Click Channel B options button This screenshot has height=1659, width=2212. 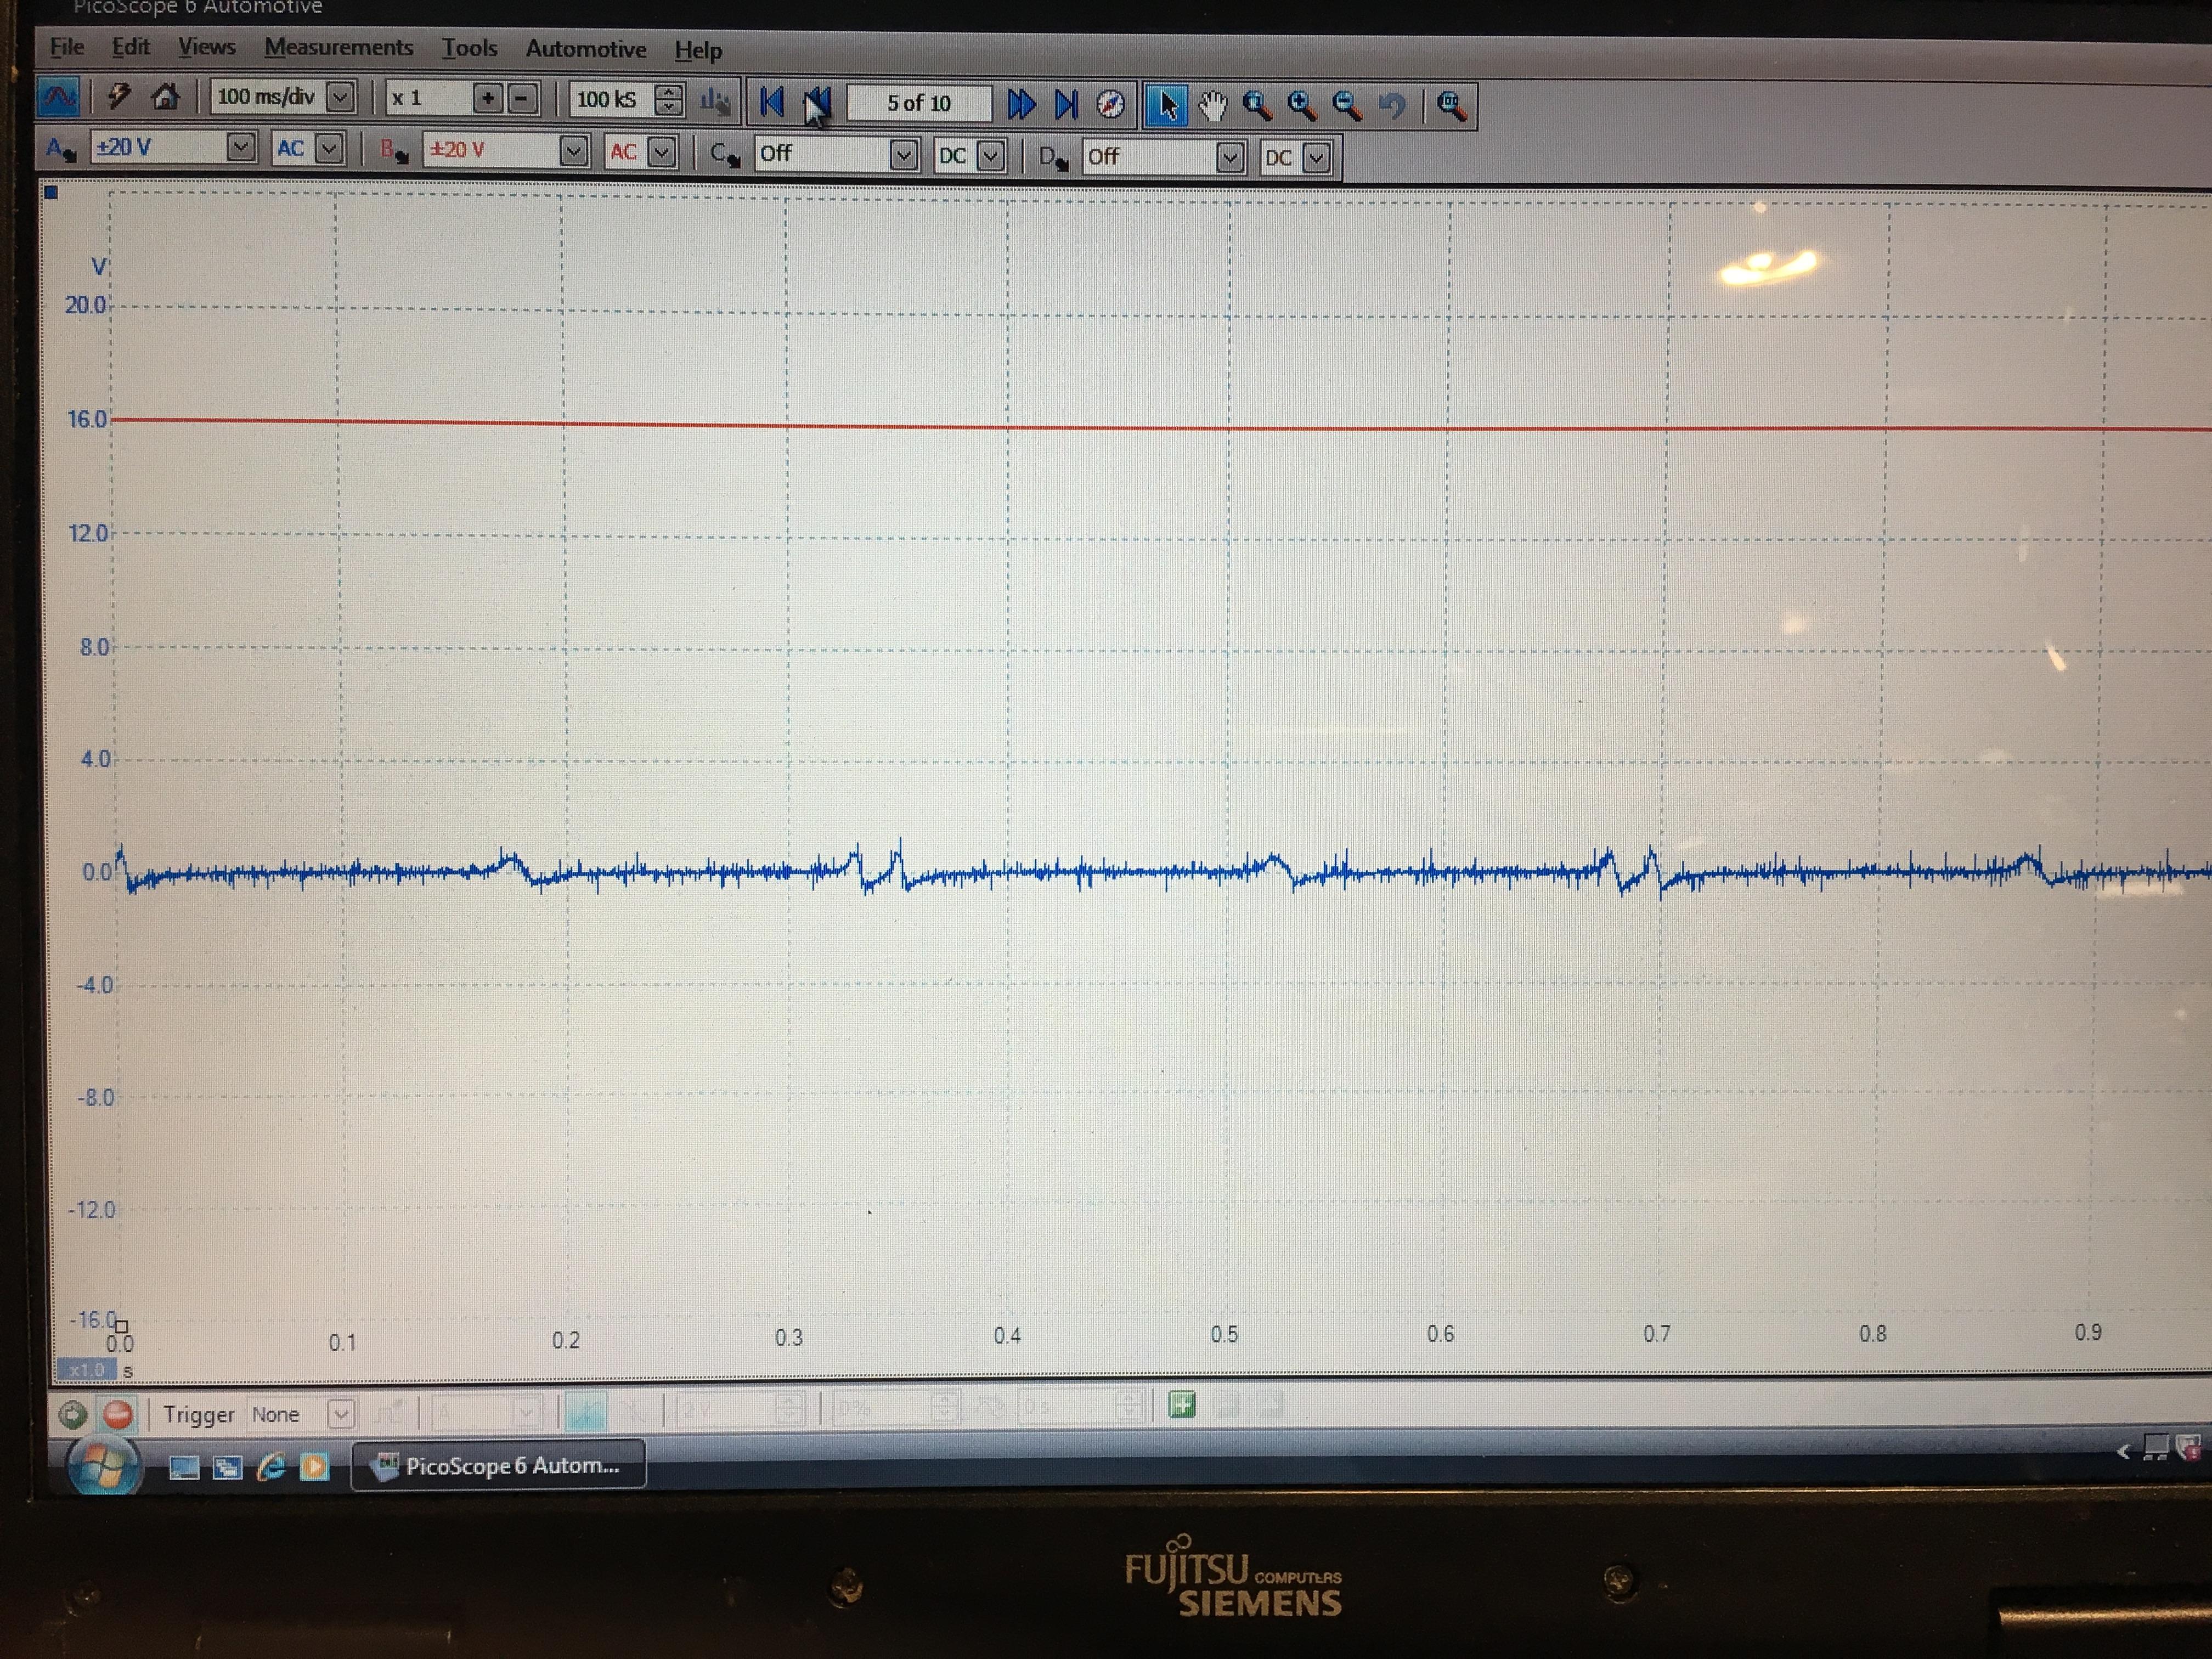(394, 151)
